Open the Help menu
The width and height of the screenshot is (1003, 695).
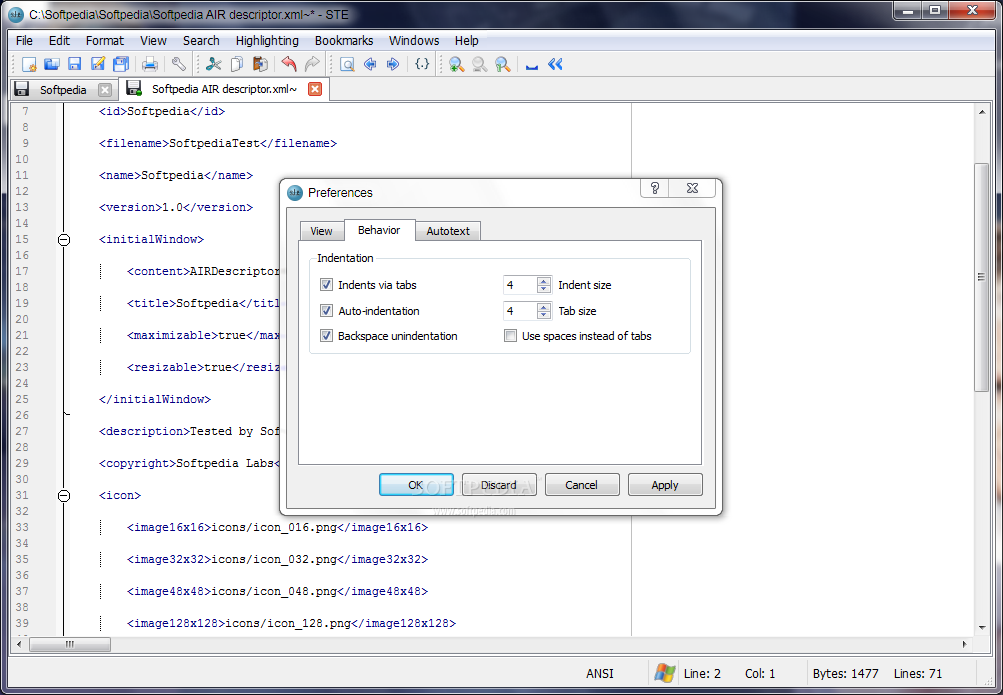click(x=466, y=40)
